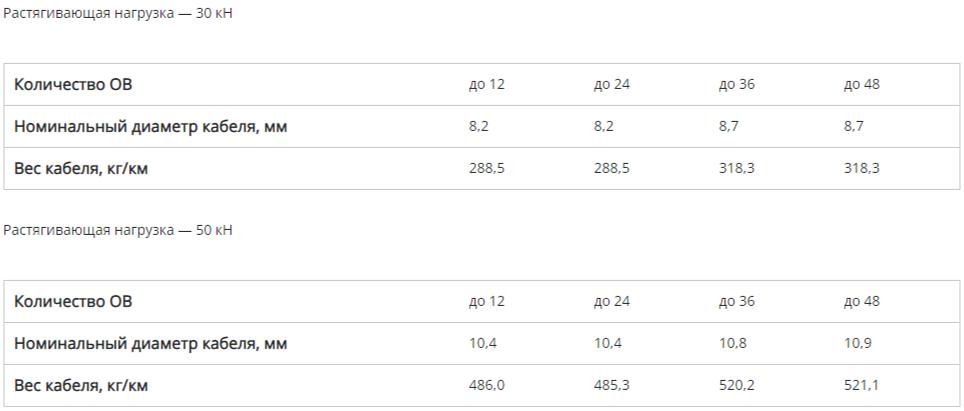Click "до 24" header in the 50 кН table
This screenshot has width=964, height=411.
point(611,302)
